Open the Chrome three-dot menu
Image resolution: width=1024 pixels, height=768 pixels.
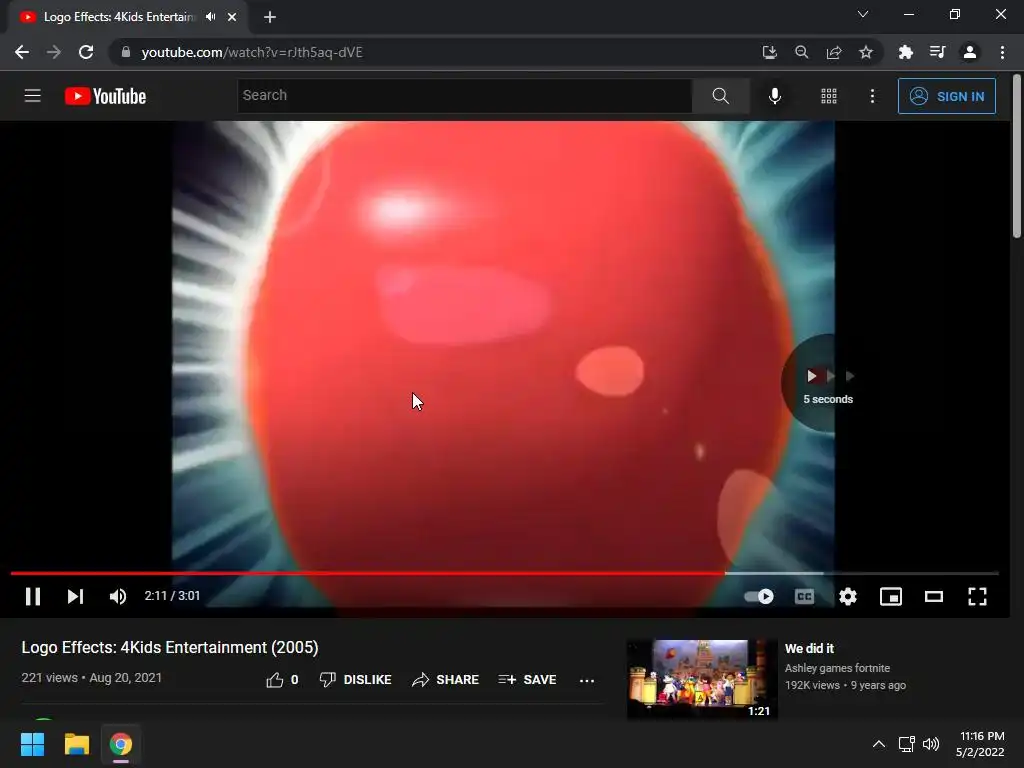pyautogui.click(x=1002, y=52)
